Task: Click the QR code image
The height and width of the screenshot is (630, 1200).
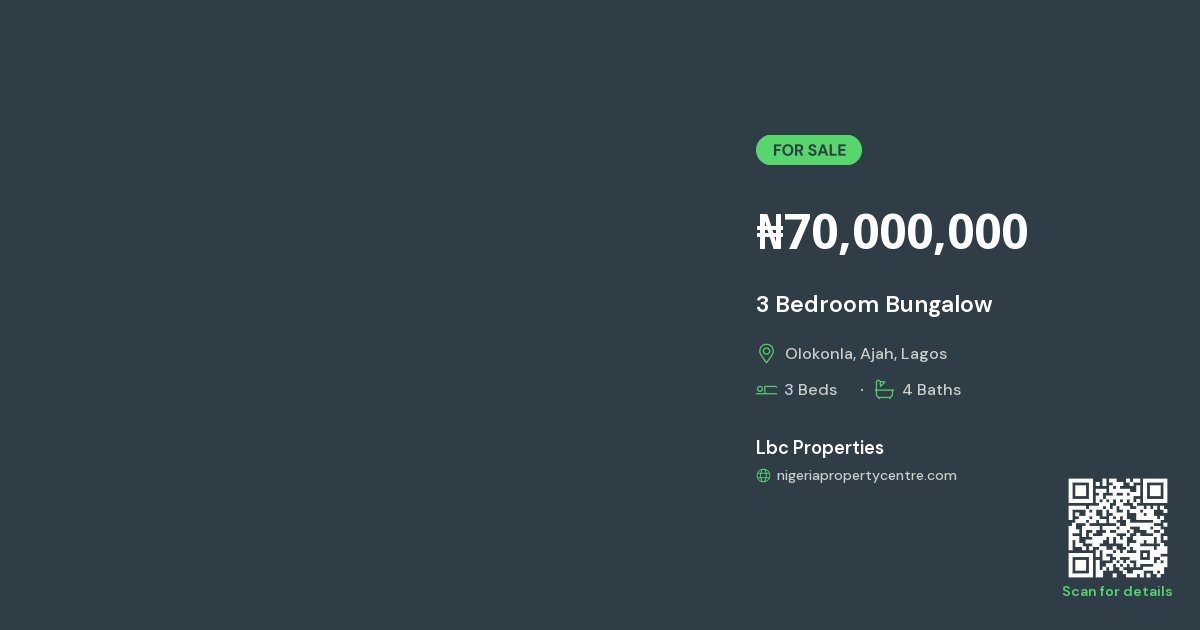Action: [1118, 528]
